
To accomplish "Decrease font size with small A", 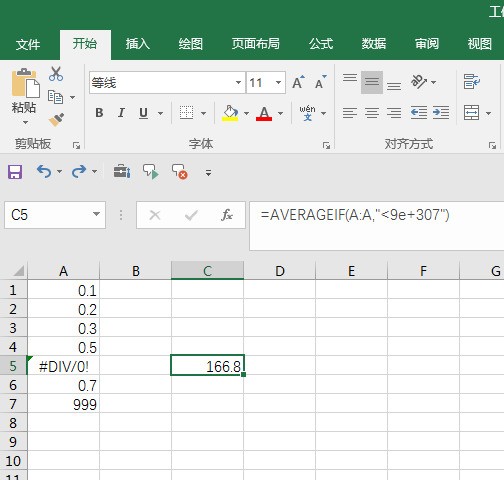I will click(x=321, y=82).
